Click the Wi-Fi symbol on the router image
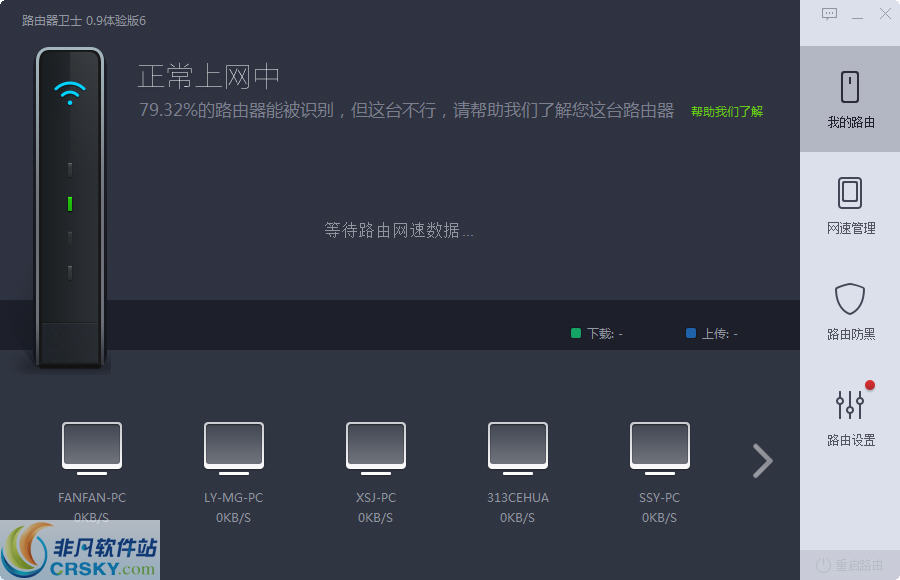Image resolution: width=900 pixels, height=580 pixels. pos(69,92)
